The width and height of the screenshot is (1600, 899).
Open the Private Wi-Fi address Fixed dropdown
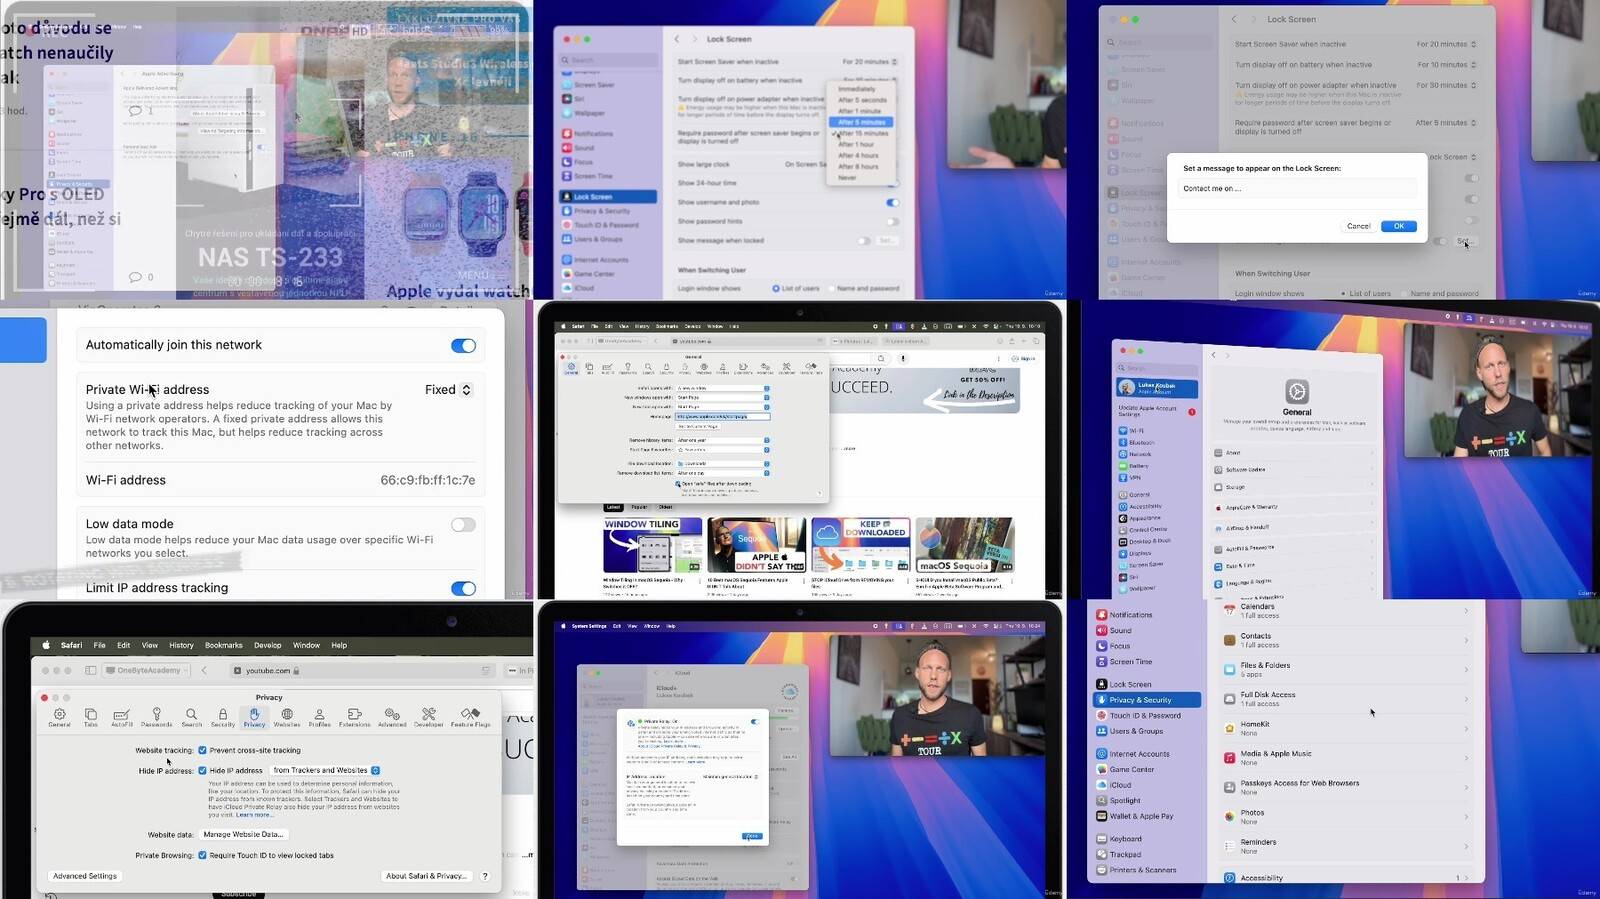(x=448, y=390)
